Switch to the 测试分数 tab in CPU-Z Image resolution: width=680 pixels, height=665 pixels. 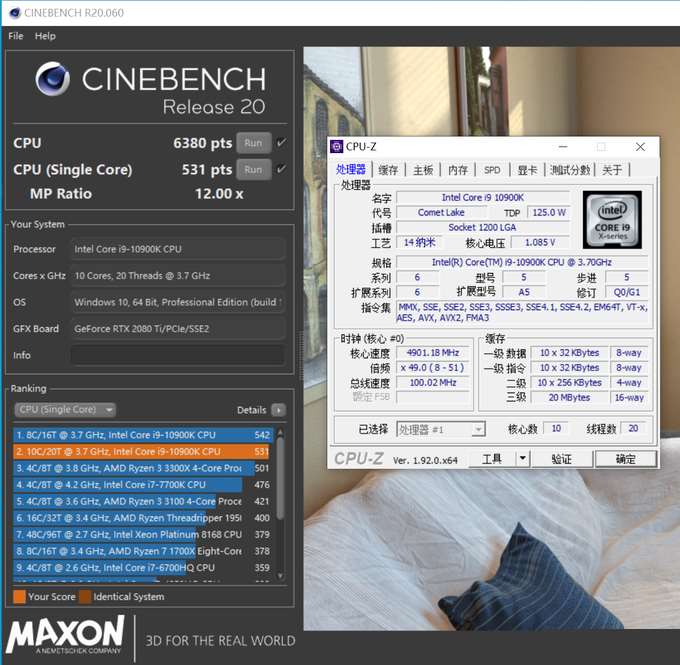(x=570, y=170)
